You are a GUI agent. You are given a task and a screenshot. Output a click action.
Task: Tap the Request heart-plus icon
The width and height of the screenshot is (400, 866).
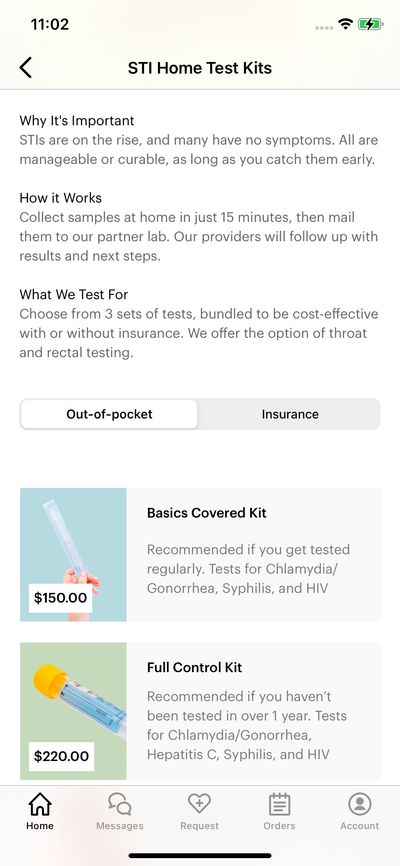[199, 804]
